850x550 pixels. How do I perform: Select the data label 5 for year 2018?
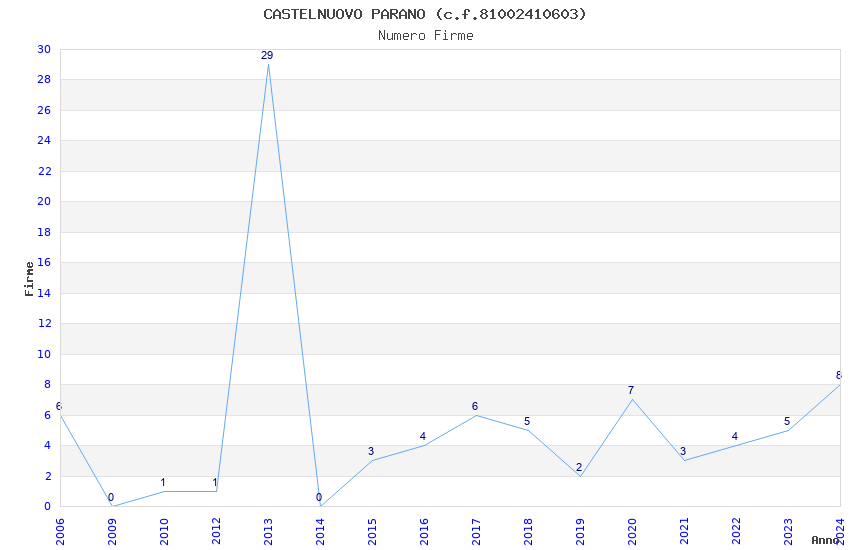[527, 422]
